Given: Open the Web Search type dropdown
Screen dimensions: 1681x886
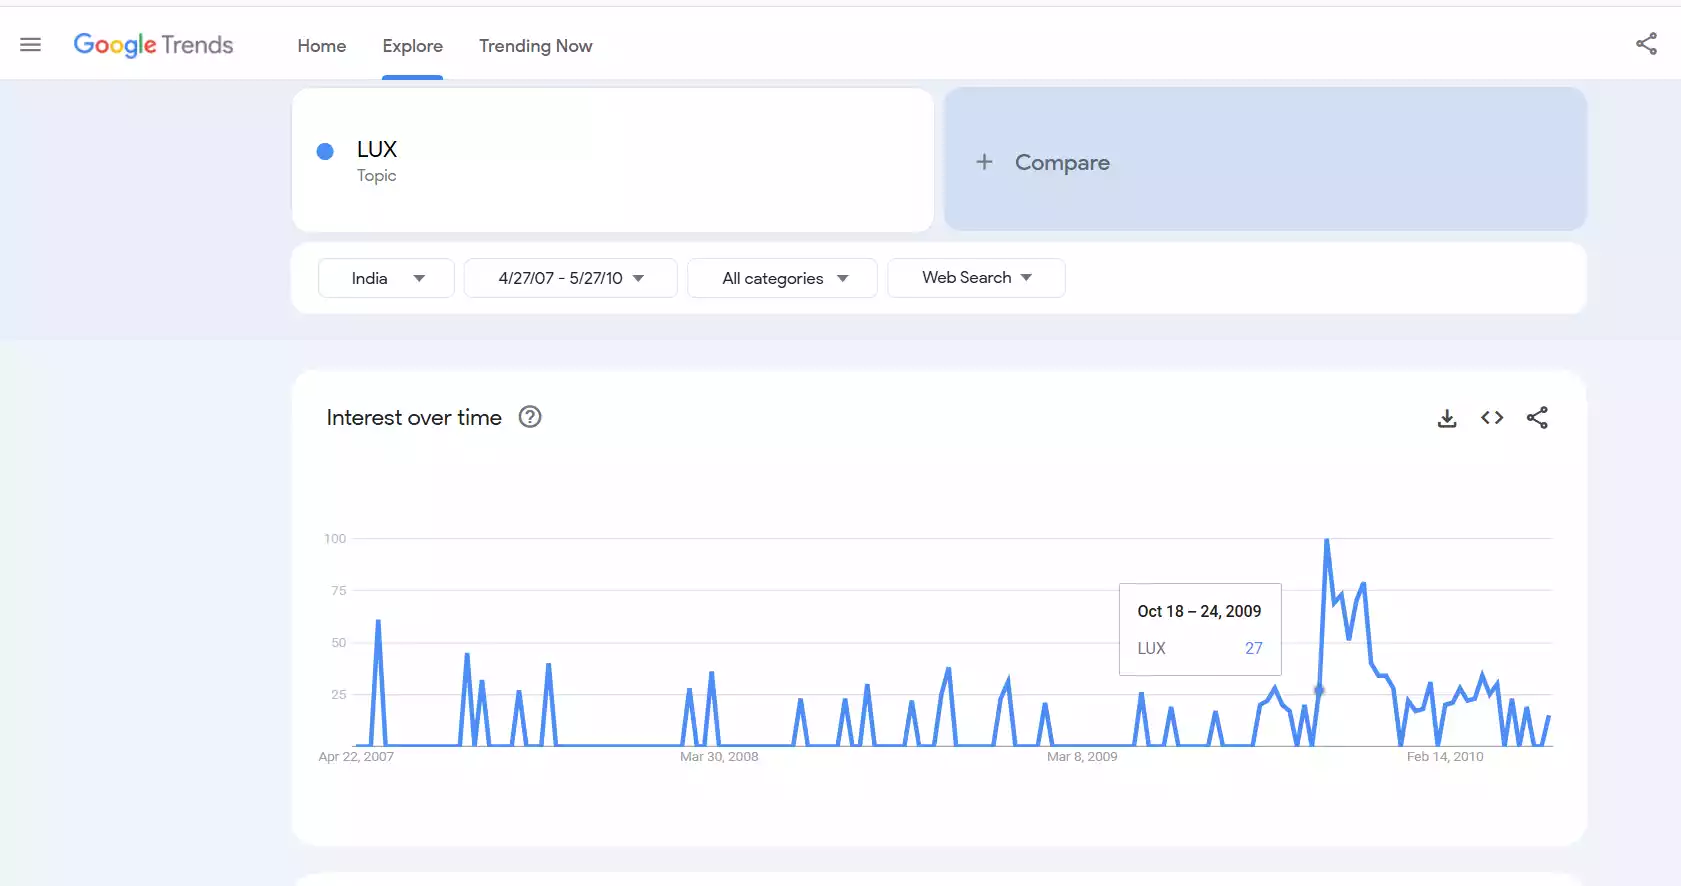Looking at the screenshot, I should pyautogui.click(x=975, y=278).
